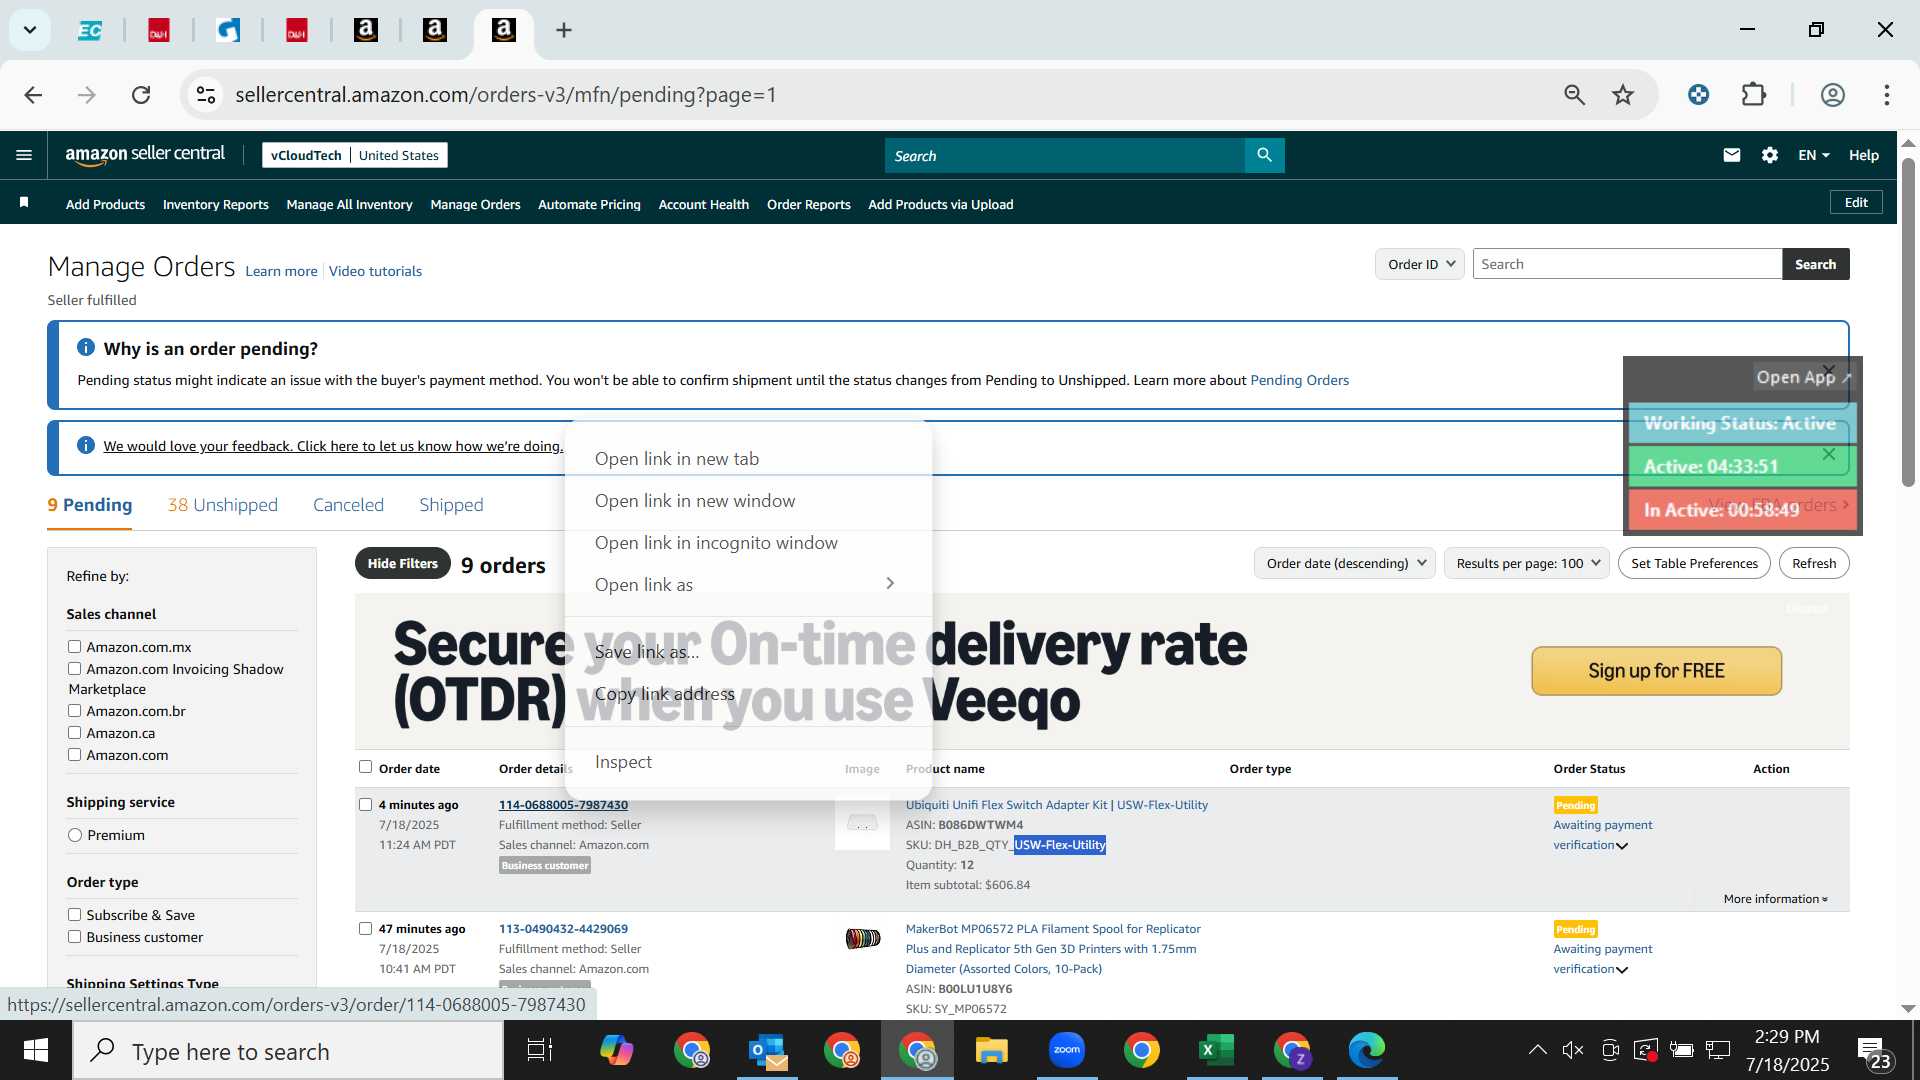Check the Amazon.com sales channel checkbox
The image size is (1920, 1080).
pyautogui.click(x=74, y=755)
